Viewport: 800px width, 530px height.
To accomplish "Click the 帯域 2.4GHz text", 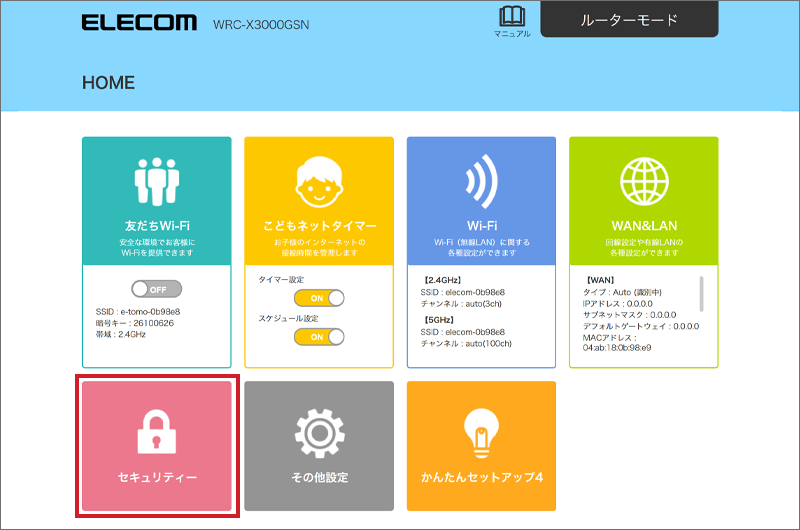I will pyautogui.click(x=120, y=334).
